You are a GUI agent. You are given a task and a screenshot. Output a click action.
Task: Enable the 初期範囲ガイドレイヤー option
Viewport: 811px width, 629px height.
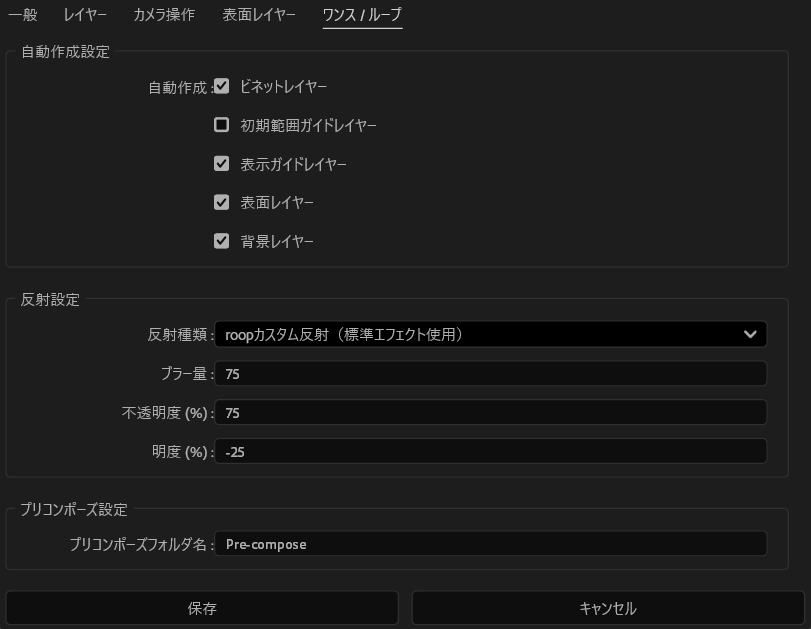[221, 124]
